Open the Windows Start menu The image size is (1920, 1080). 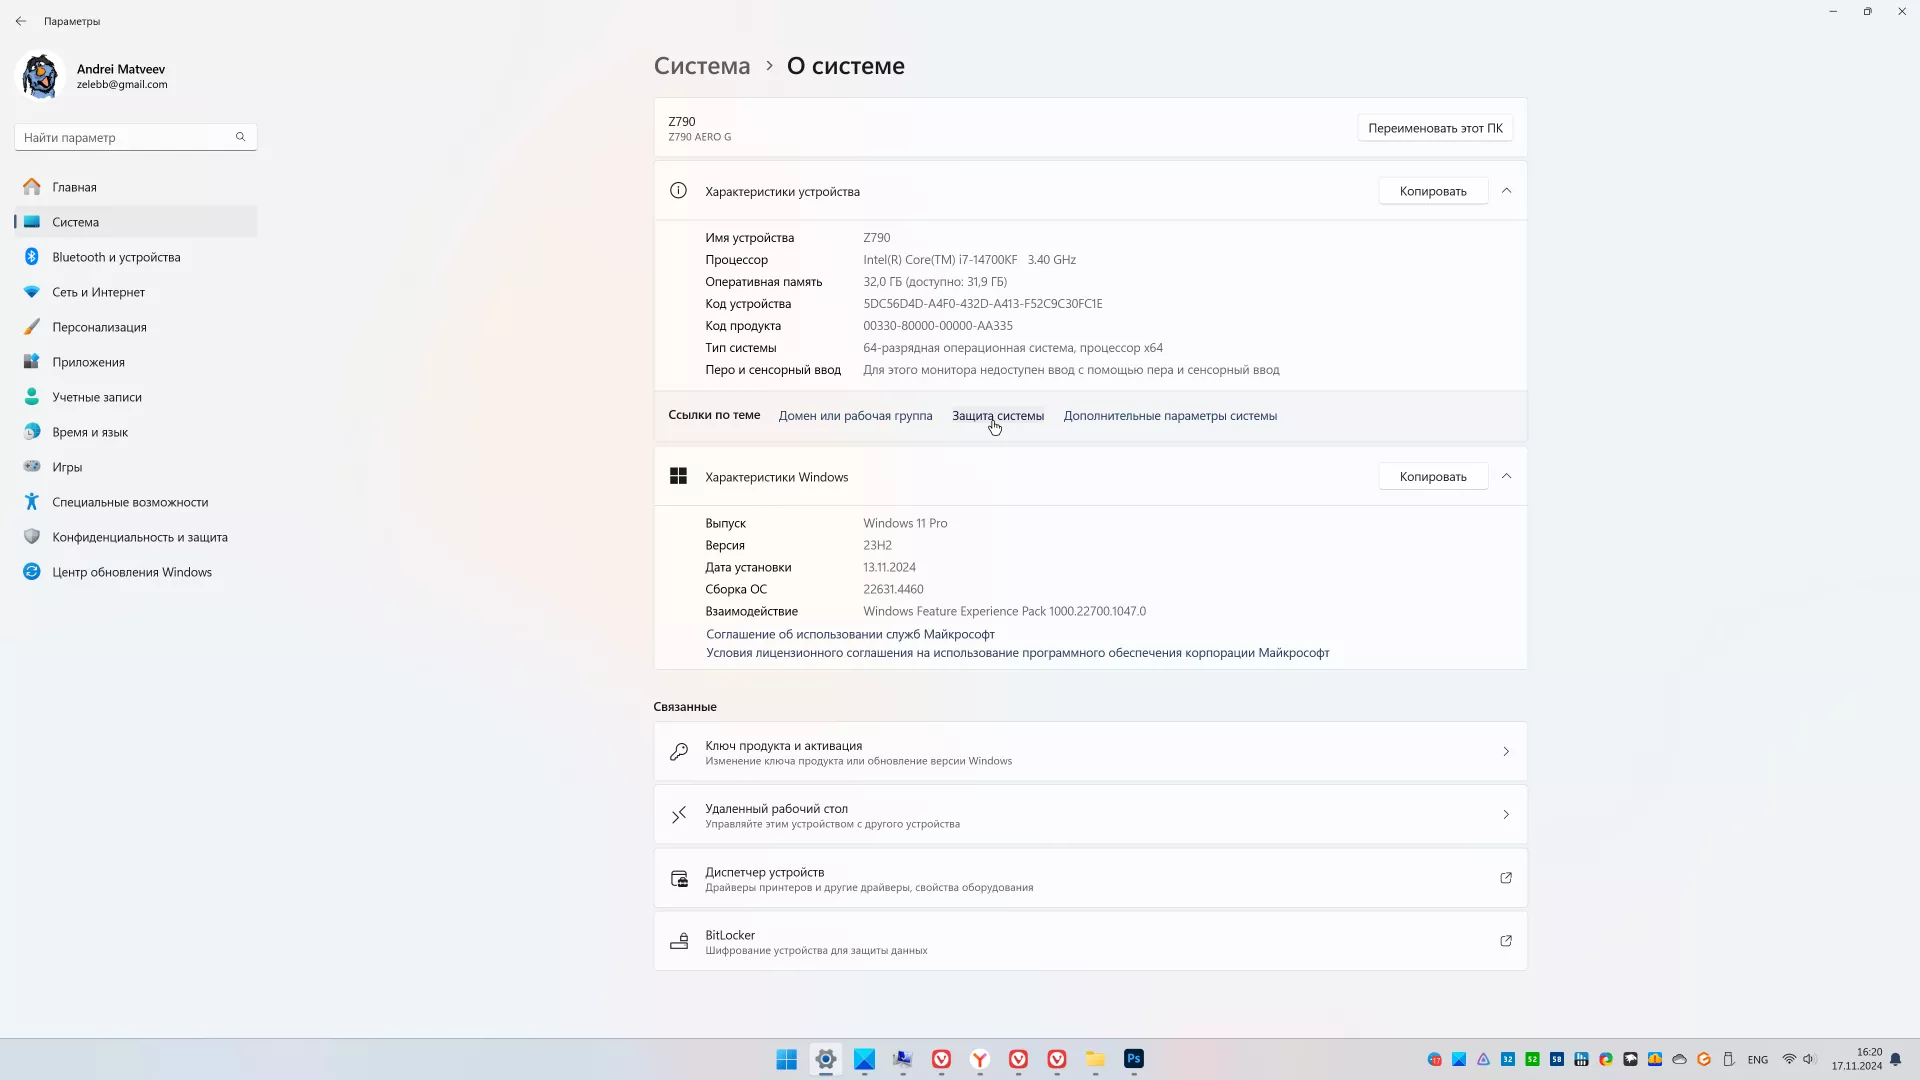click(787, 1059)
